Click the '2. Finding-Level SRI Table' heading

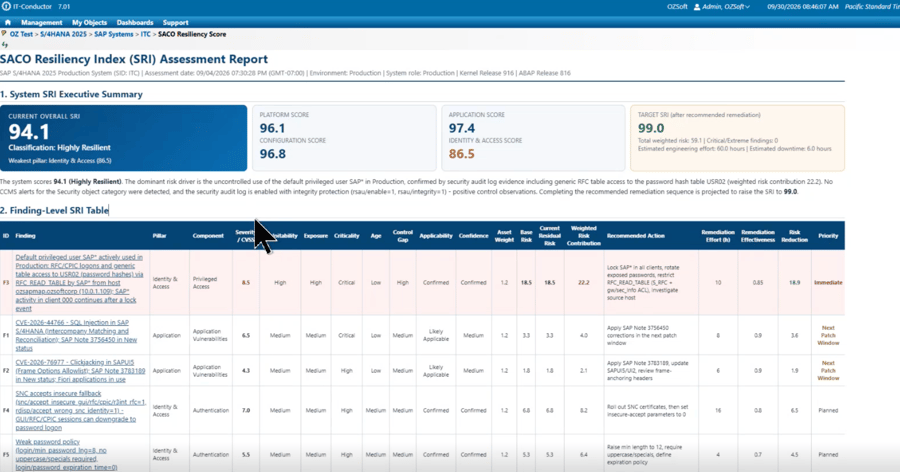tap(55, 211)
